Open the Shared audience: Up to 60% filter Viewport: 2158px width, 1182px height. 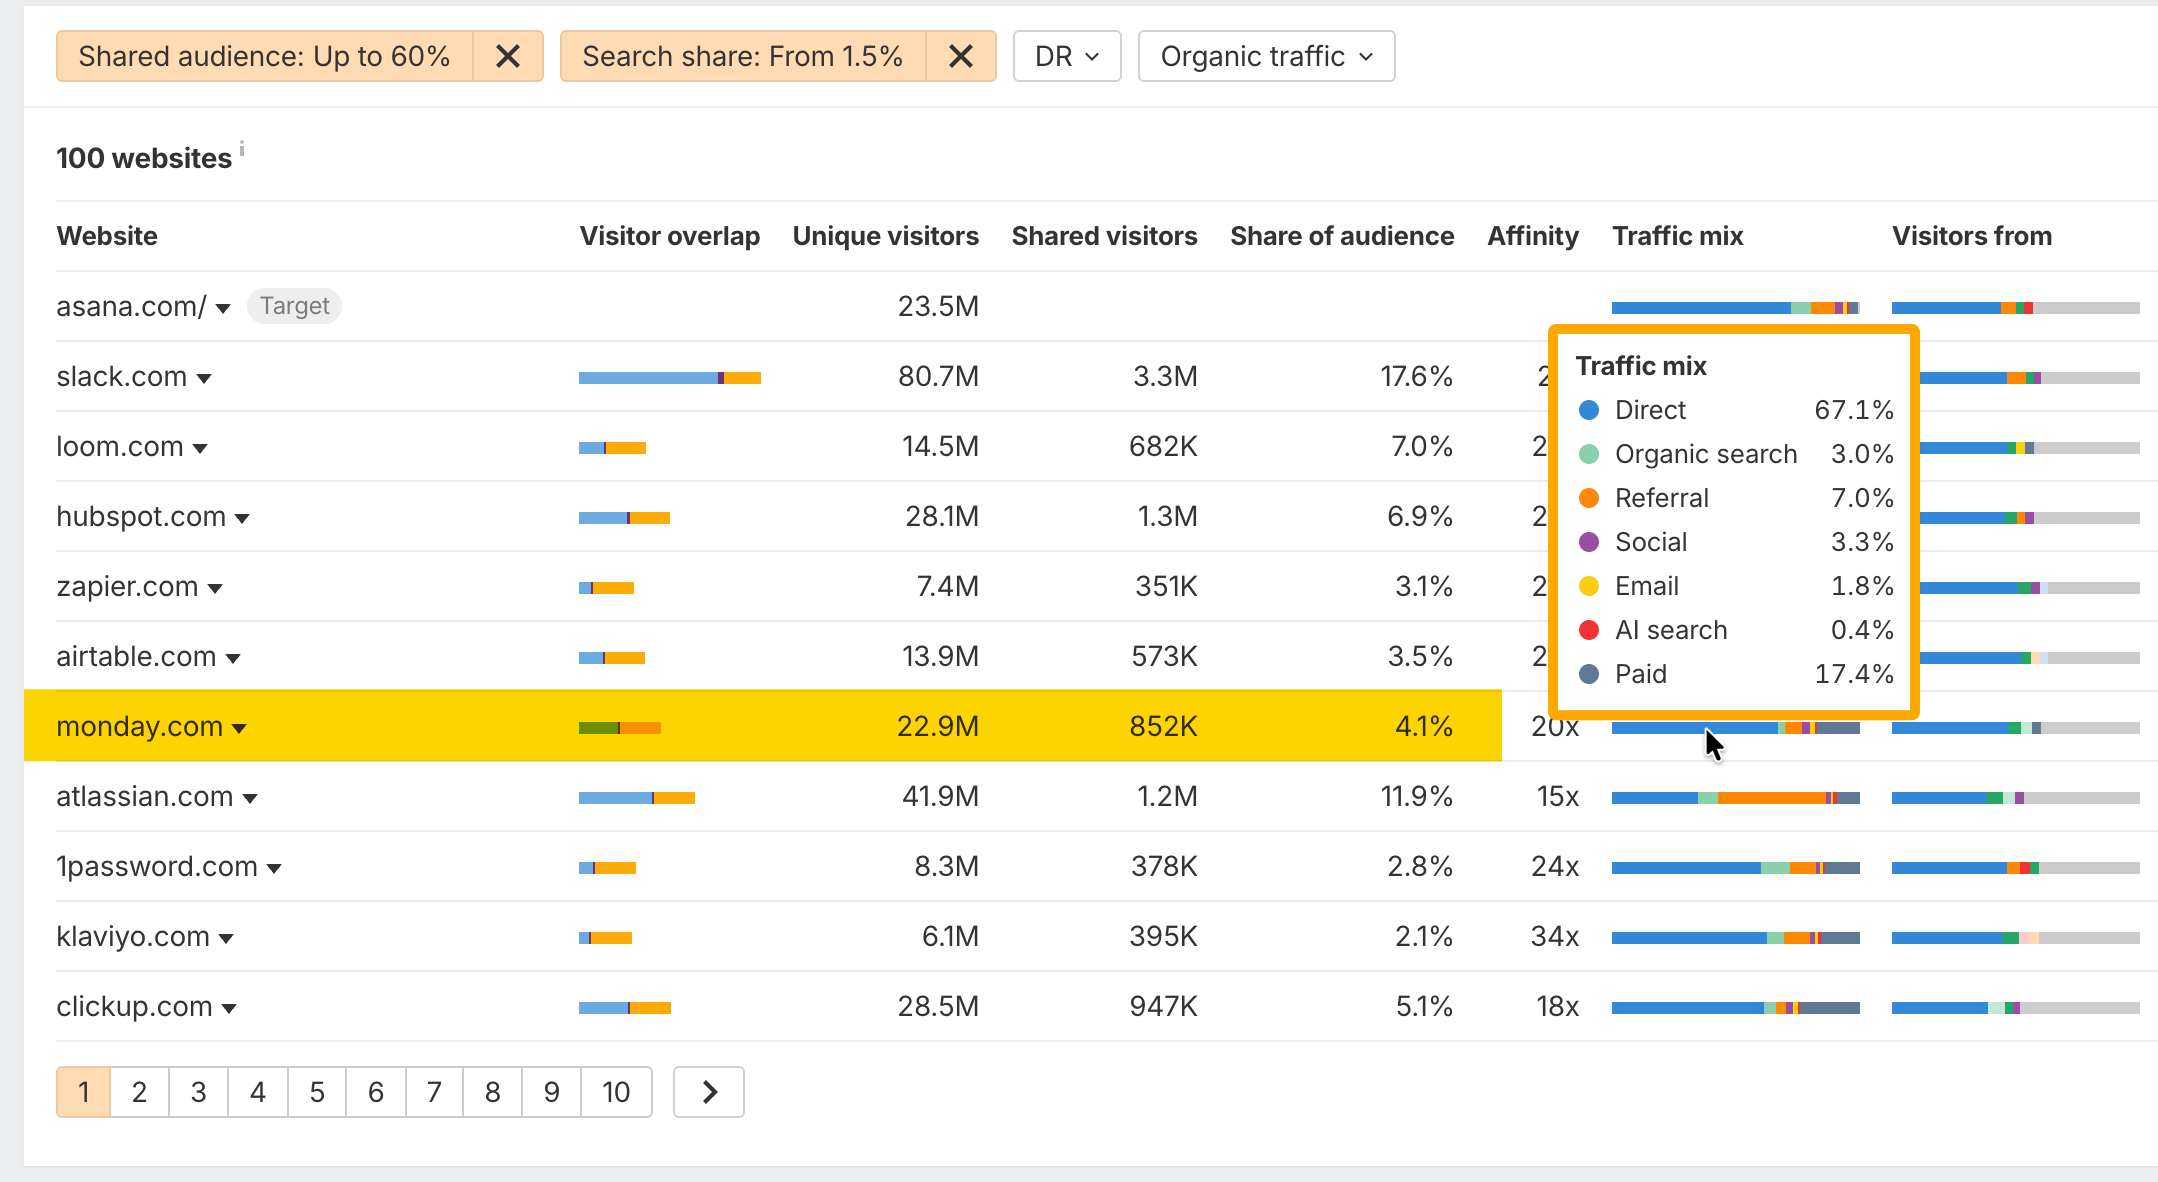click(265, 56)
